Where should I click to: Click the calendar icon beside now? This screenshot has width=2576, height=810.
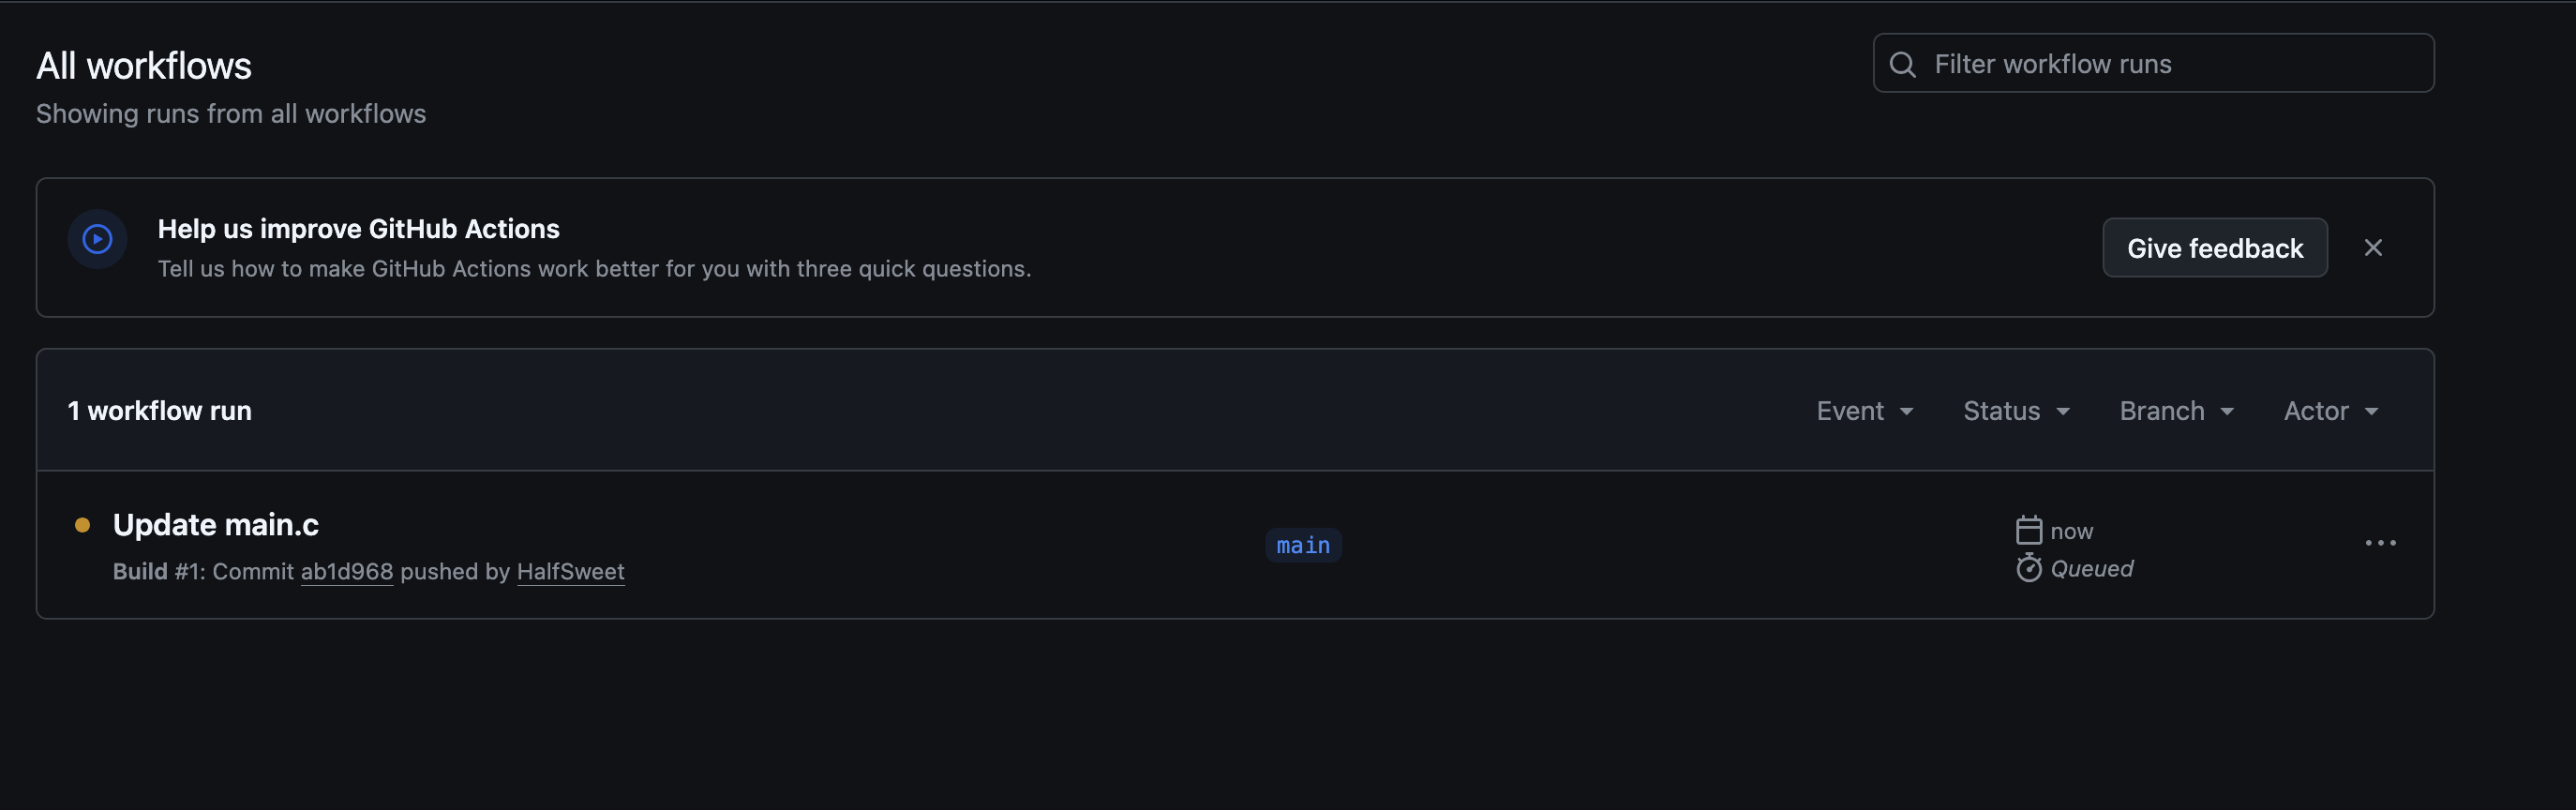point(2029,530)
